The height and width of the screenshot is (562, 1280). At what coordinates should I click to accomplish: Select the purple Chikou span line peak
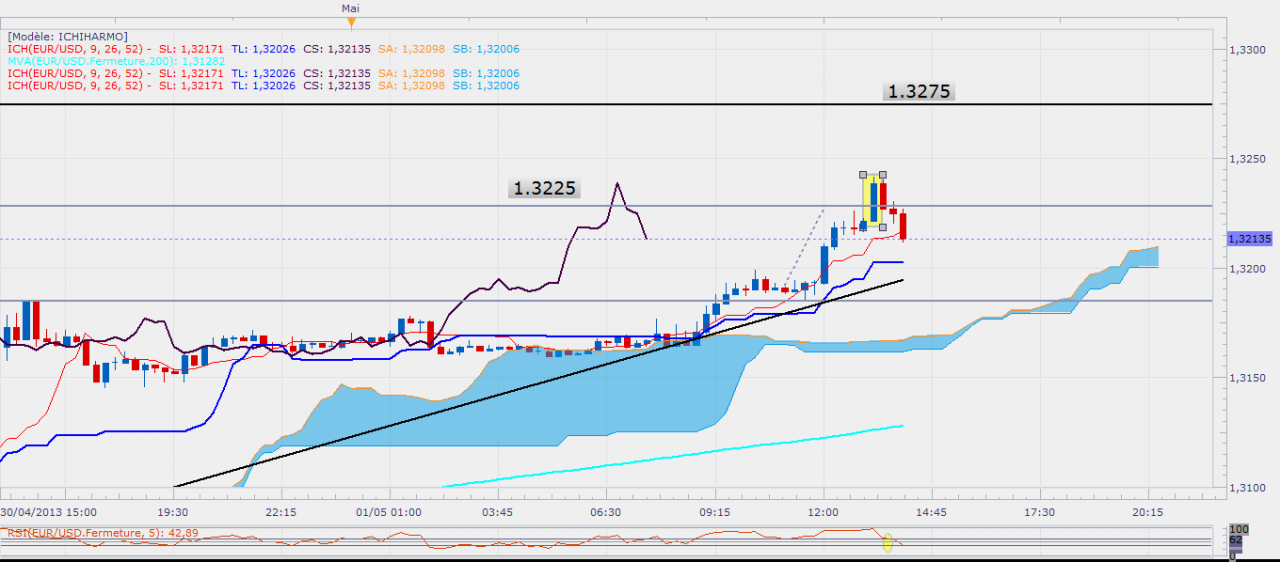pos(617,185)
